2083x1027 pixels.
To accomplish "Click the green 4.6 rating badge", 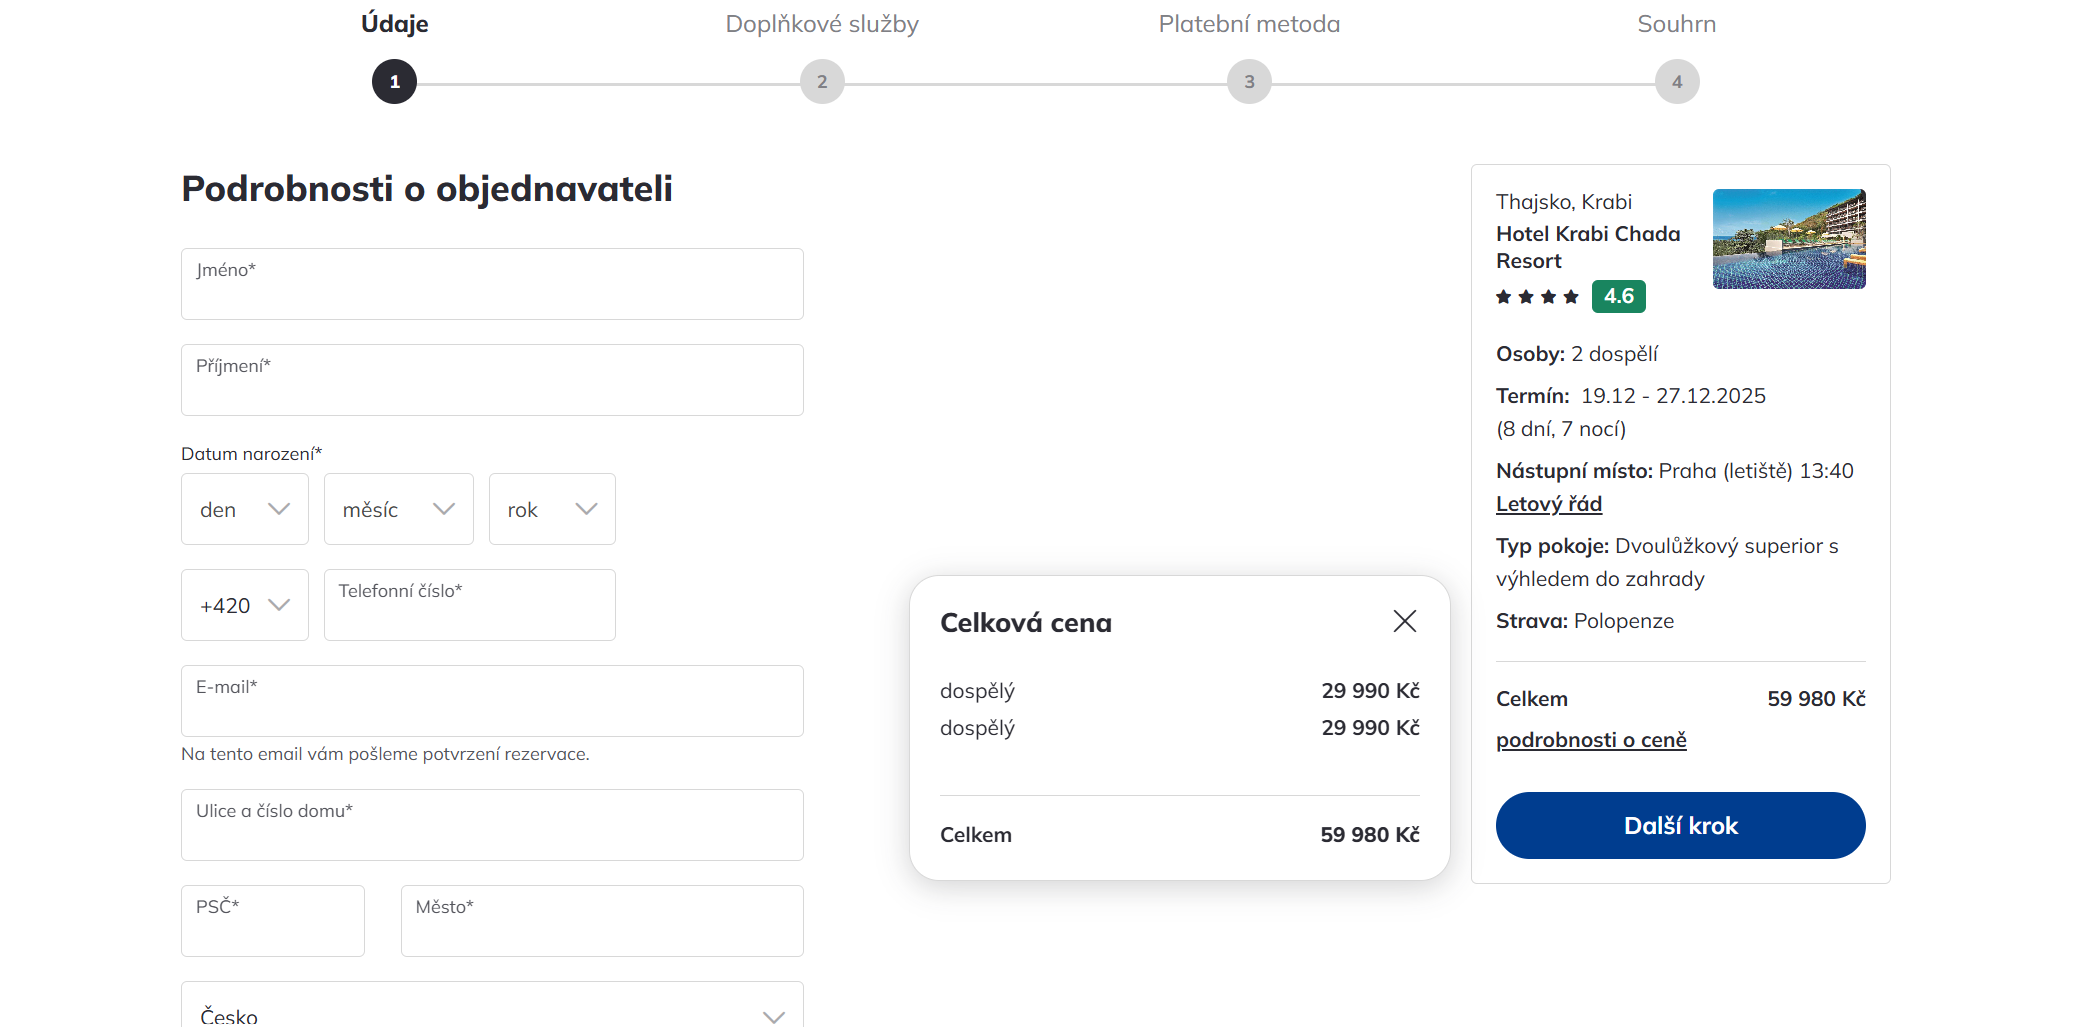I will (x=1618, y=297).
